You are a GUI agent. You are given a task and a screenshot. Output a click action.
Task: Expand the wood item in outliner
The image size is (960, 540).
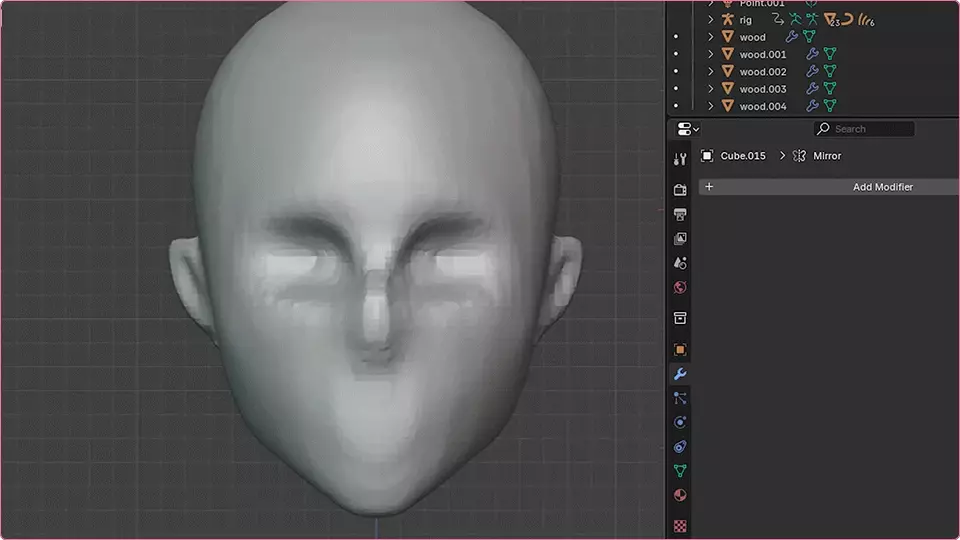[x=711, y=37]
